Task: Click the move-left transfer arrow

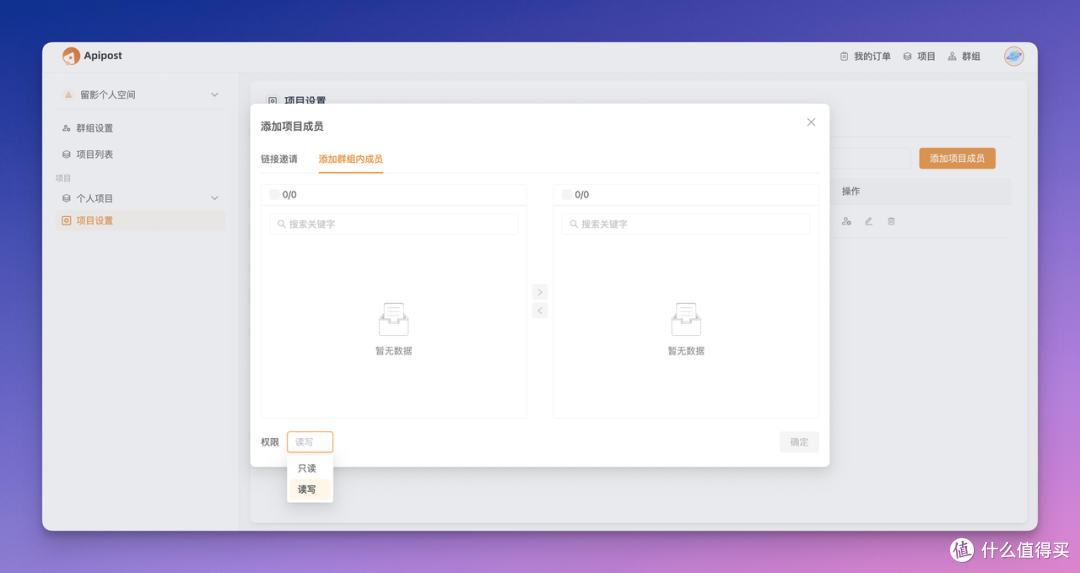Action: click(x=540, y=311)
